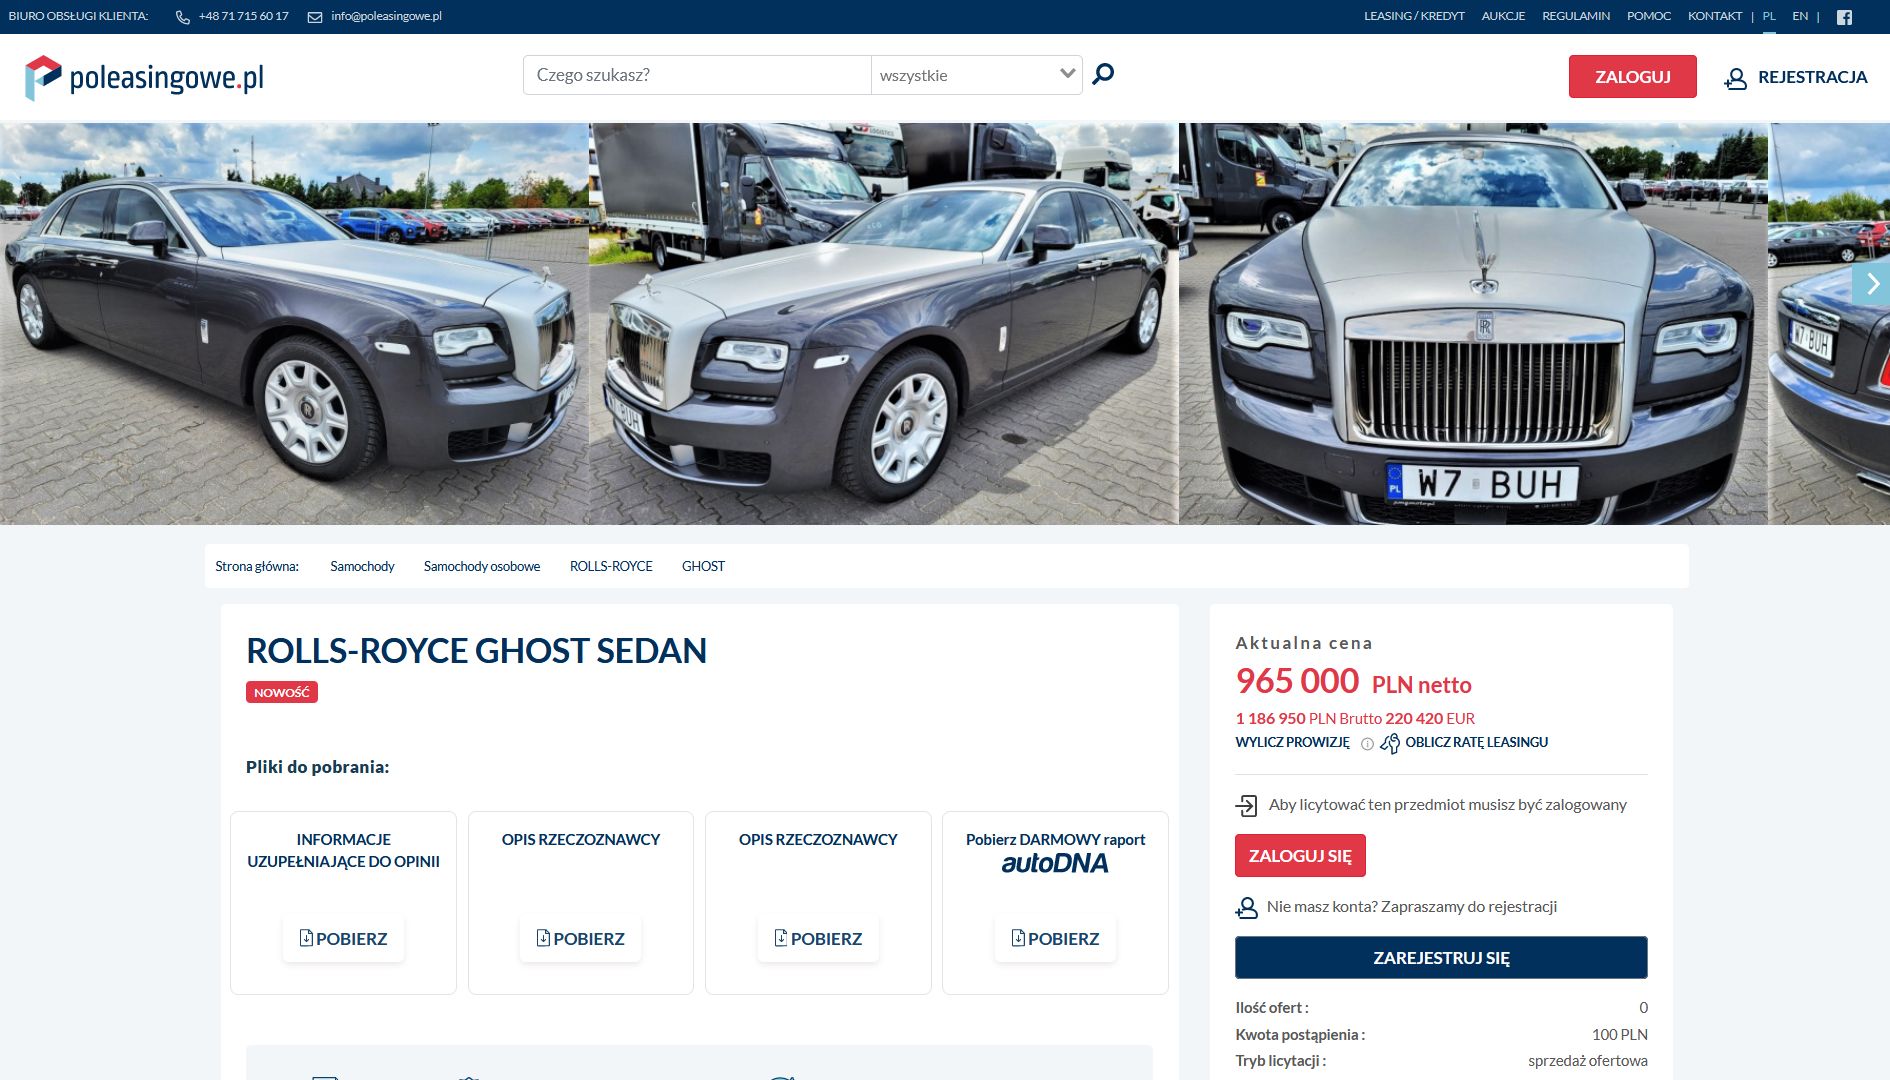
Task: Open Aukcje menu item
Action: (x=1503, y=16)
